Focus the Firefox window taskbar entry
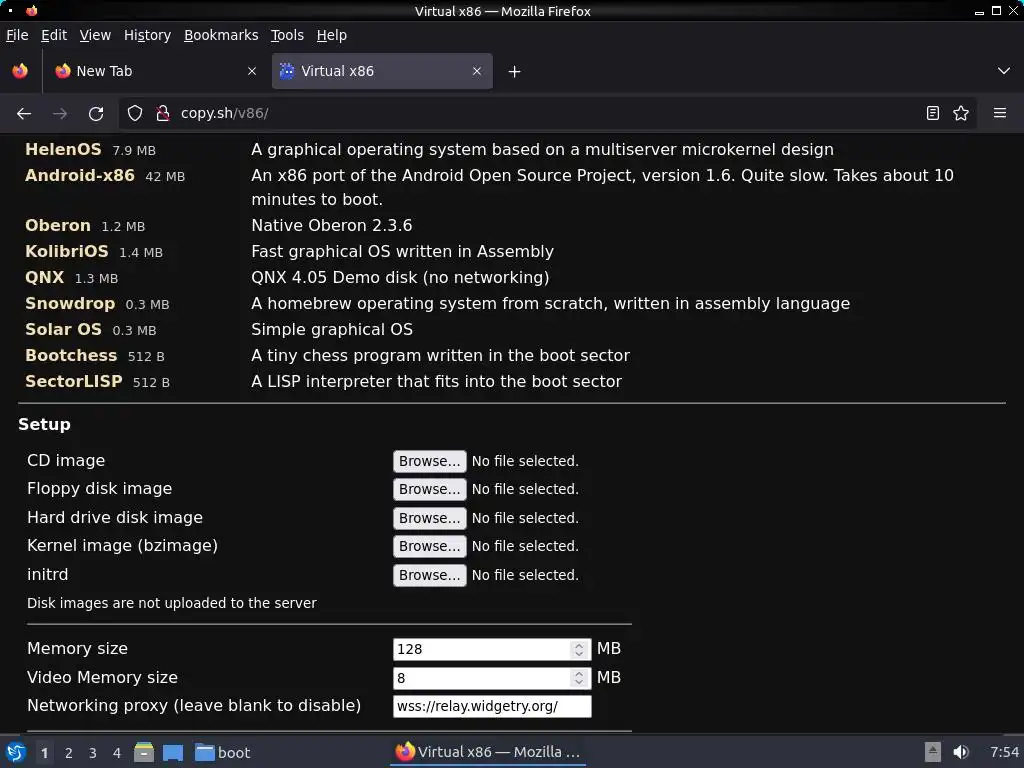Viewport: 1024px width, 768px height. 488,752
